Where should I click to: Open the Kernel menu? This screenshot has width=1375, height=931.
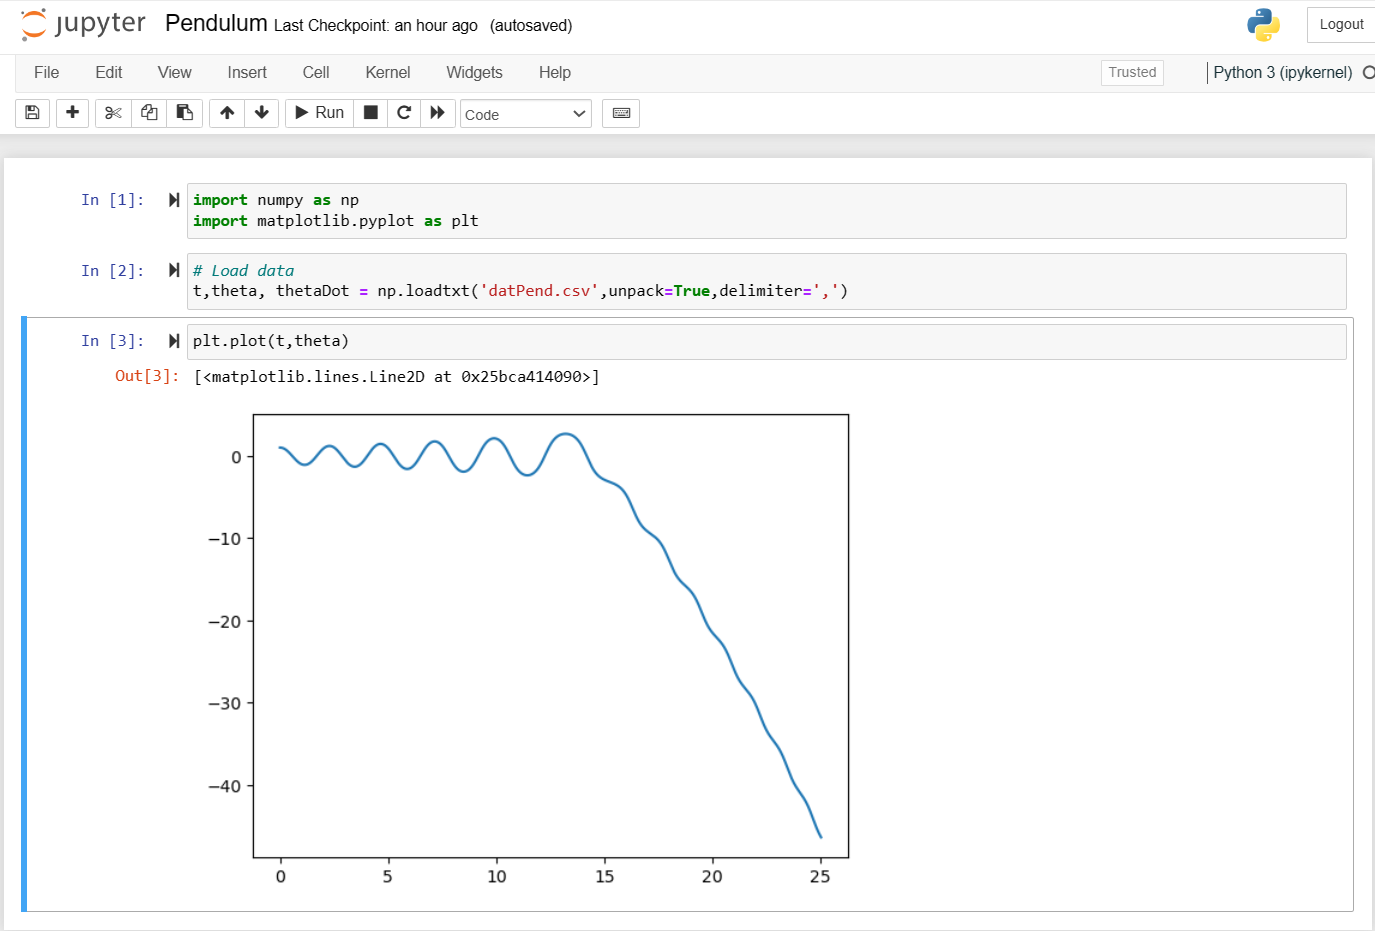tap(387, 72)
